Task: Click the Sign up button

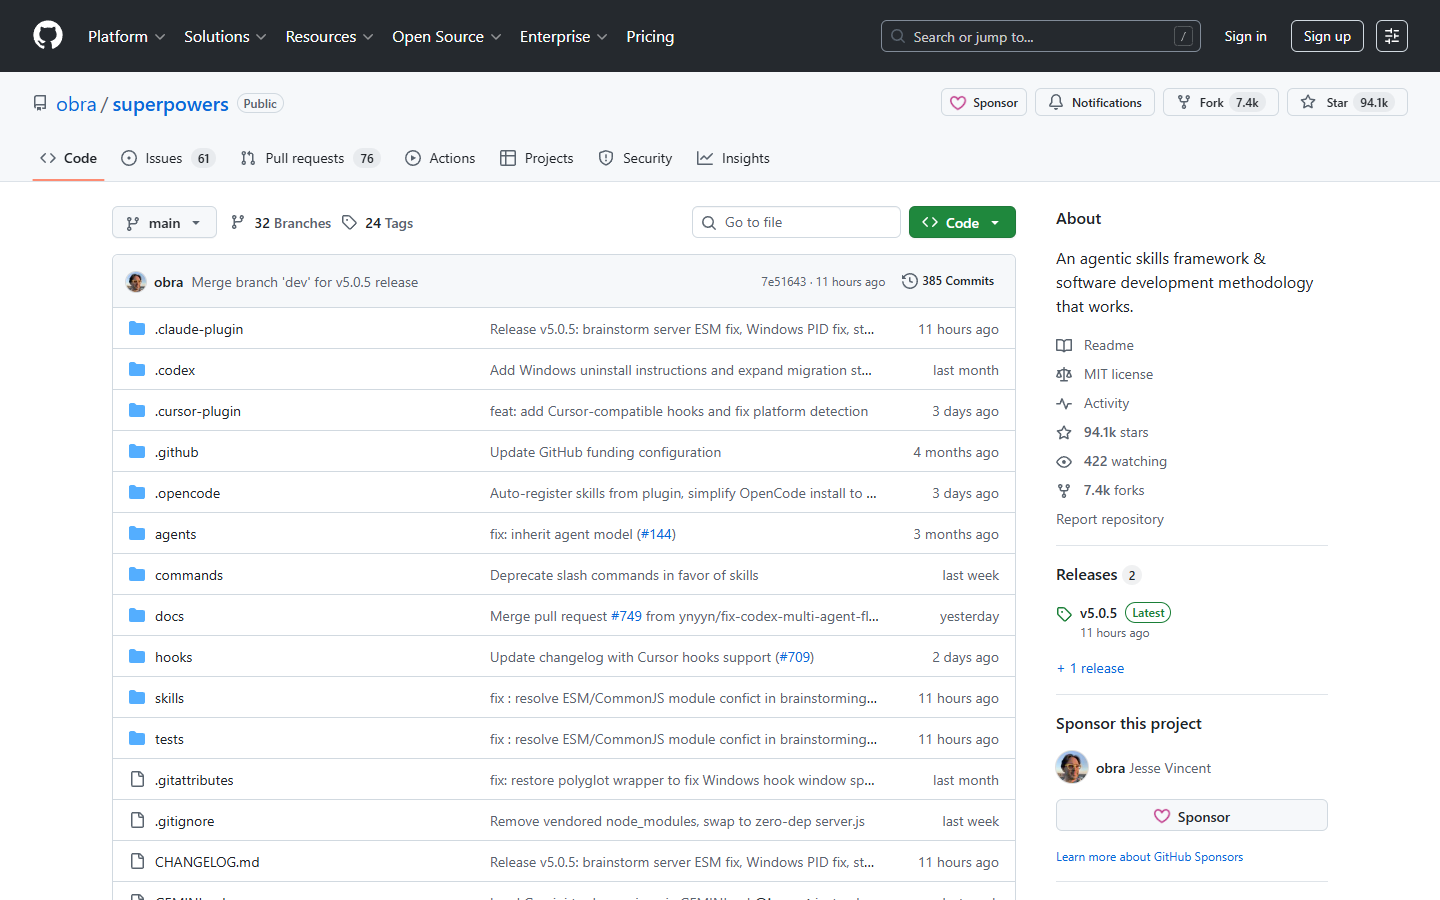Action: tap(1327, 35)
